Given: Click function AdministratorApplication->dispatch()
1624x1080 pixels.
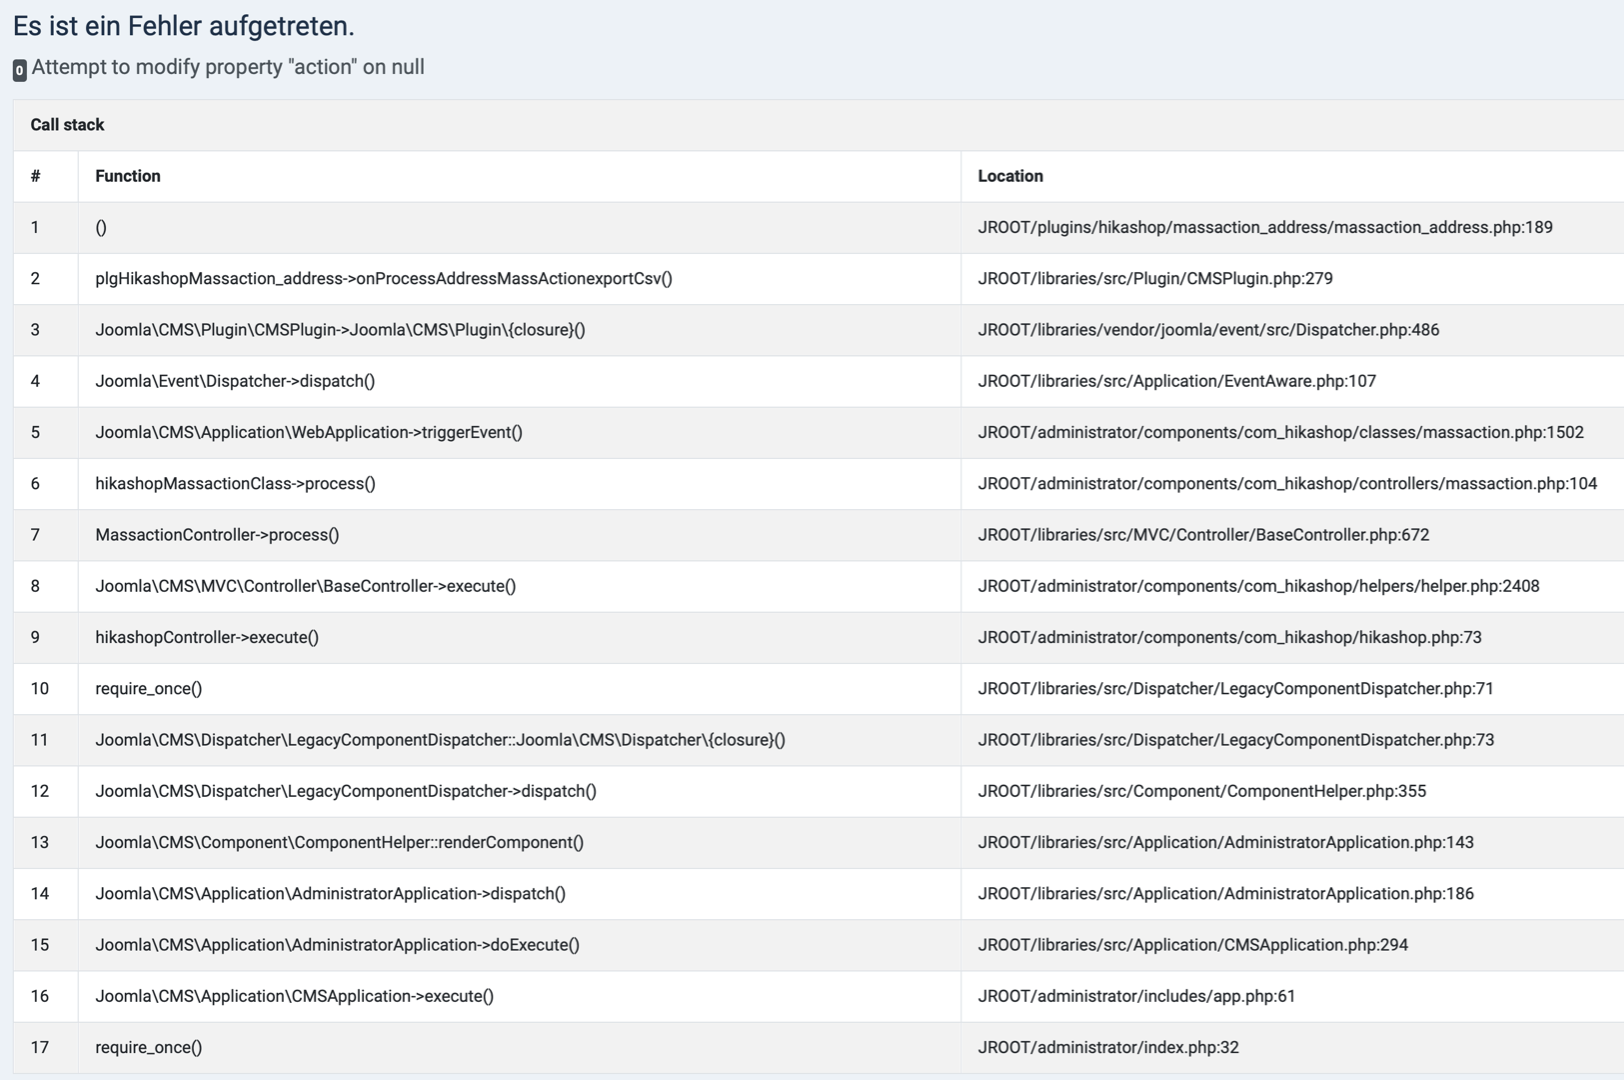Looking at the screenshot, I should (330, 893).
